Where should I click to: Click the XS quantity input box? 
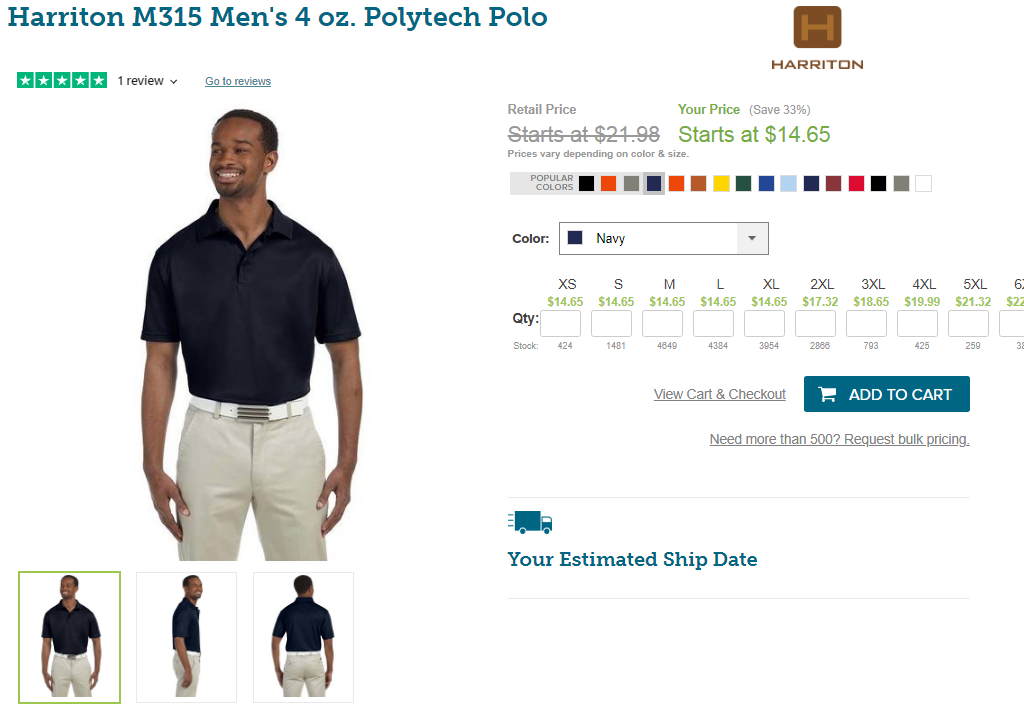[560, 323]
